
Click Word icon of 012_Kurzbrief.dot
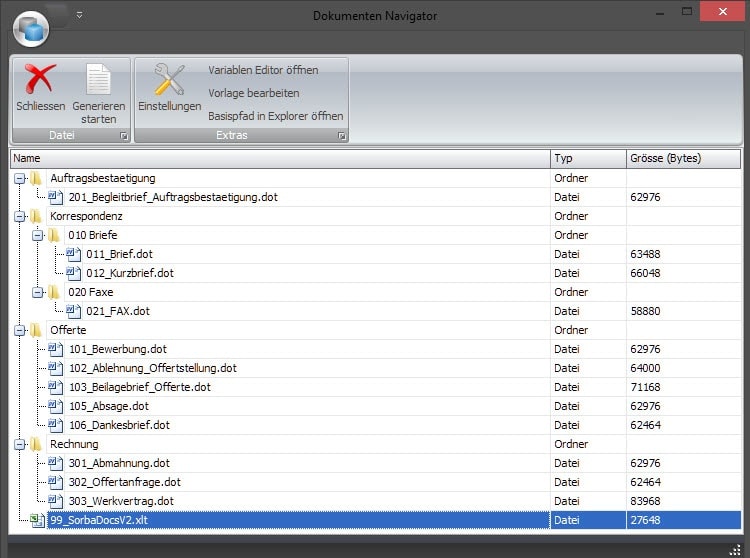[73, 273]
